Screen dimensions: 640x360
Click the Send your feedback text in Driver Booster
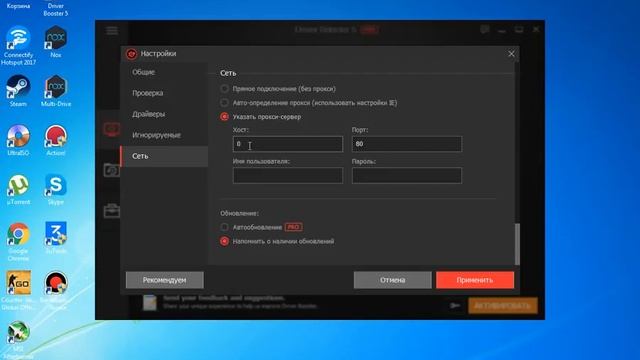click(x=224, y=298)
